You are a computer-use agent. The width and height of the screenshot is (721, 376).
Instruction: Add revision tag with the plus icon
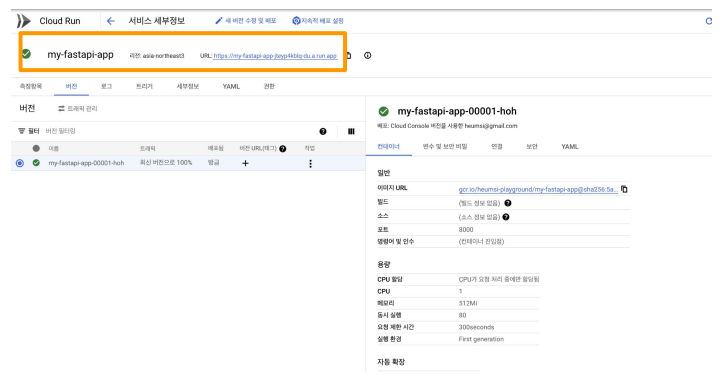click(x=245, y=163)
